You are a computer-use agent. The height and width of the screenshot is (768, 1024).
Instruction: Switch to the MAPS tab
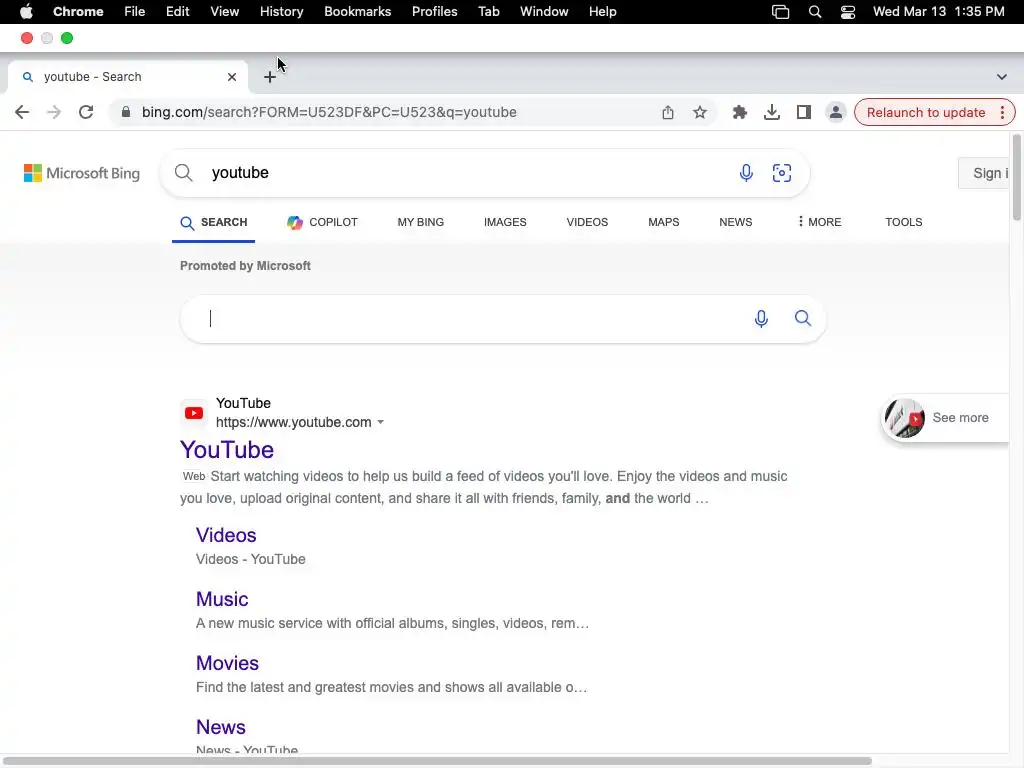pyautogui.click(x=664, y=222)
